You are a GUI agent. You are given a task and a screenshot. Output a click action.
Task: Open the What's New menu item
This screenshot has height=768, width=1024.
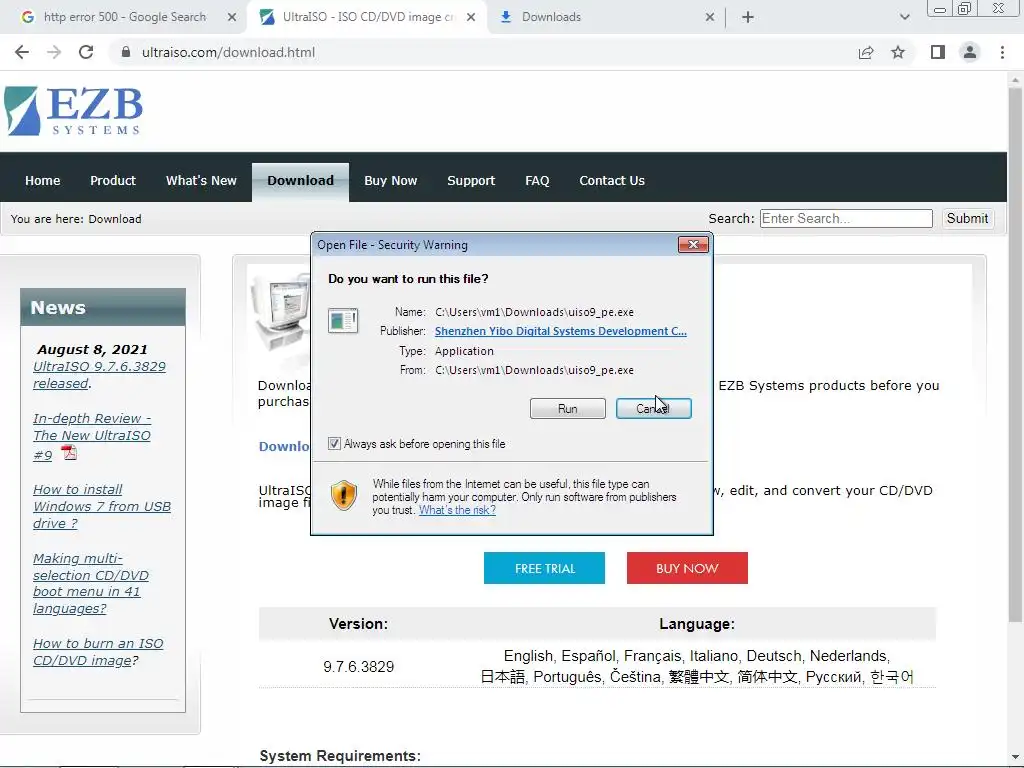(201, 180)
